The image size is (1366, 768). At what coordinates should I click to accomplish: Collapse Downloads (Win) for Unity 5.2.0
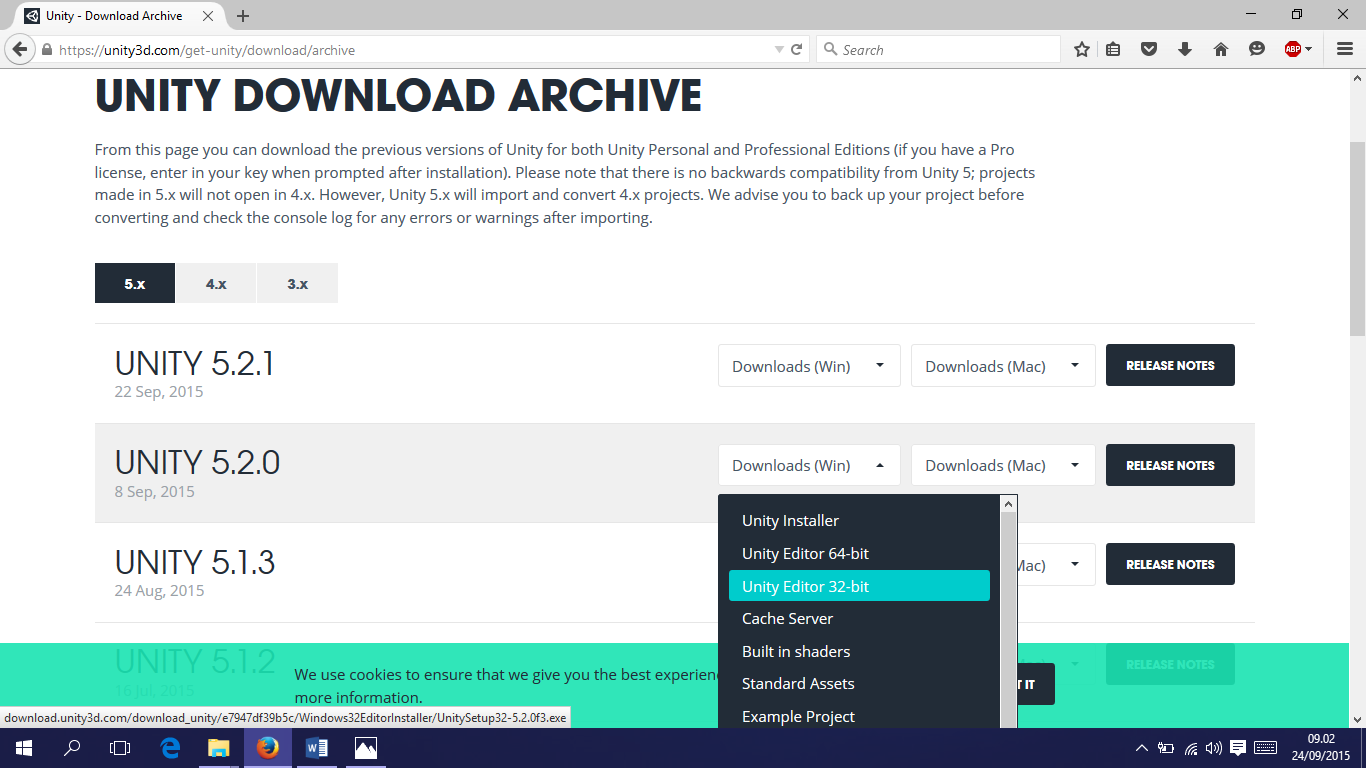tap(809, 465)
